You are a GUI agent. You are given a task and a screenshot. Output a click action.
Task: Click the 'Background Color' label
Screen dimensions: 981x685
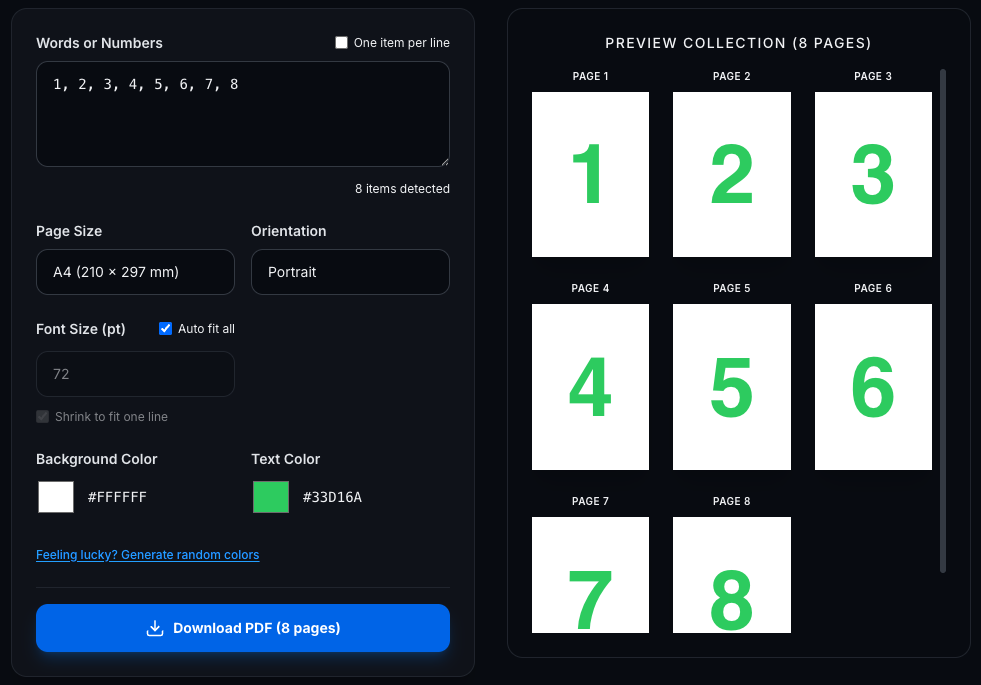click(x=97, y=459)
